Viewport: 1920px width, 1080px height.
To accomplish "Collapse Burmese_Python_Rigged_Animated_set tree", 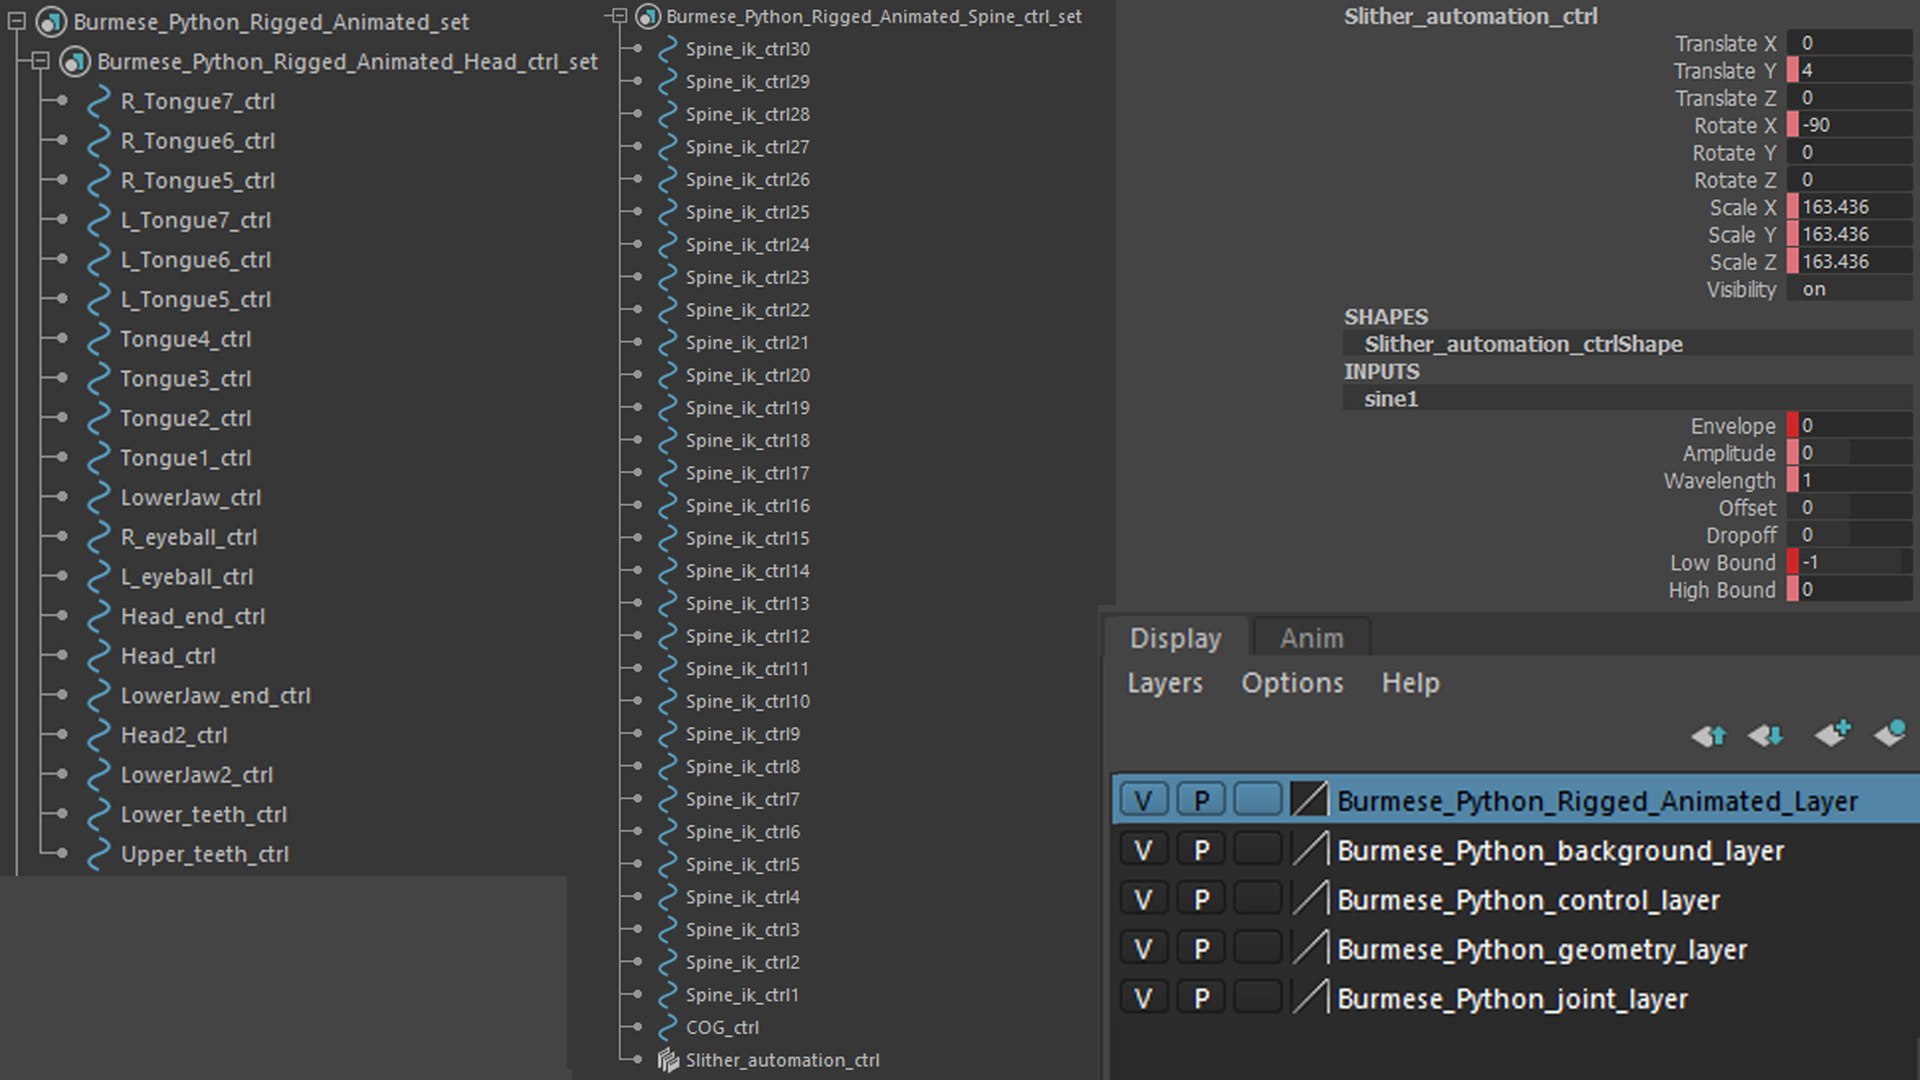I will [x=16, y=21].
